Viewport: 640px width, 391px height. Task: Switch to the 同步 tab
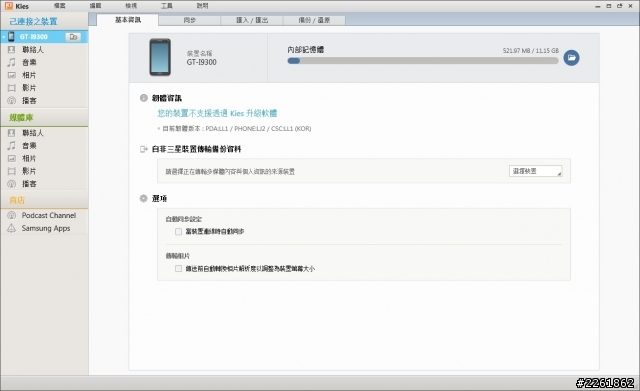tap(189, 20)
